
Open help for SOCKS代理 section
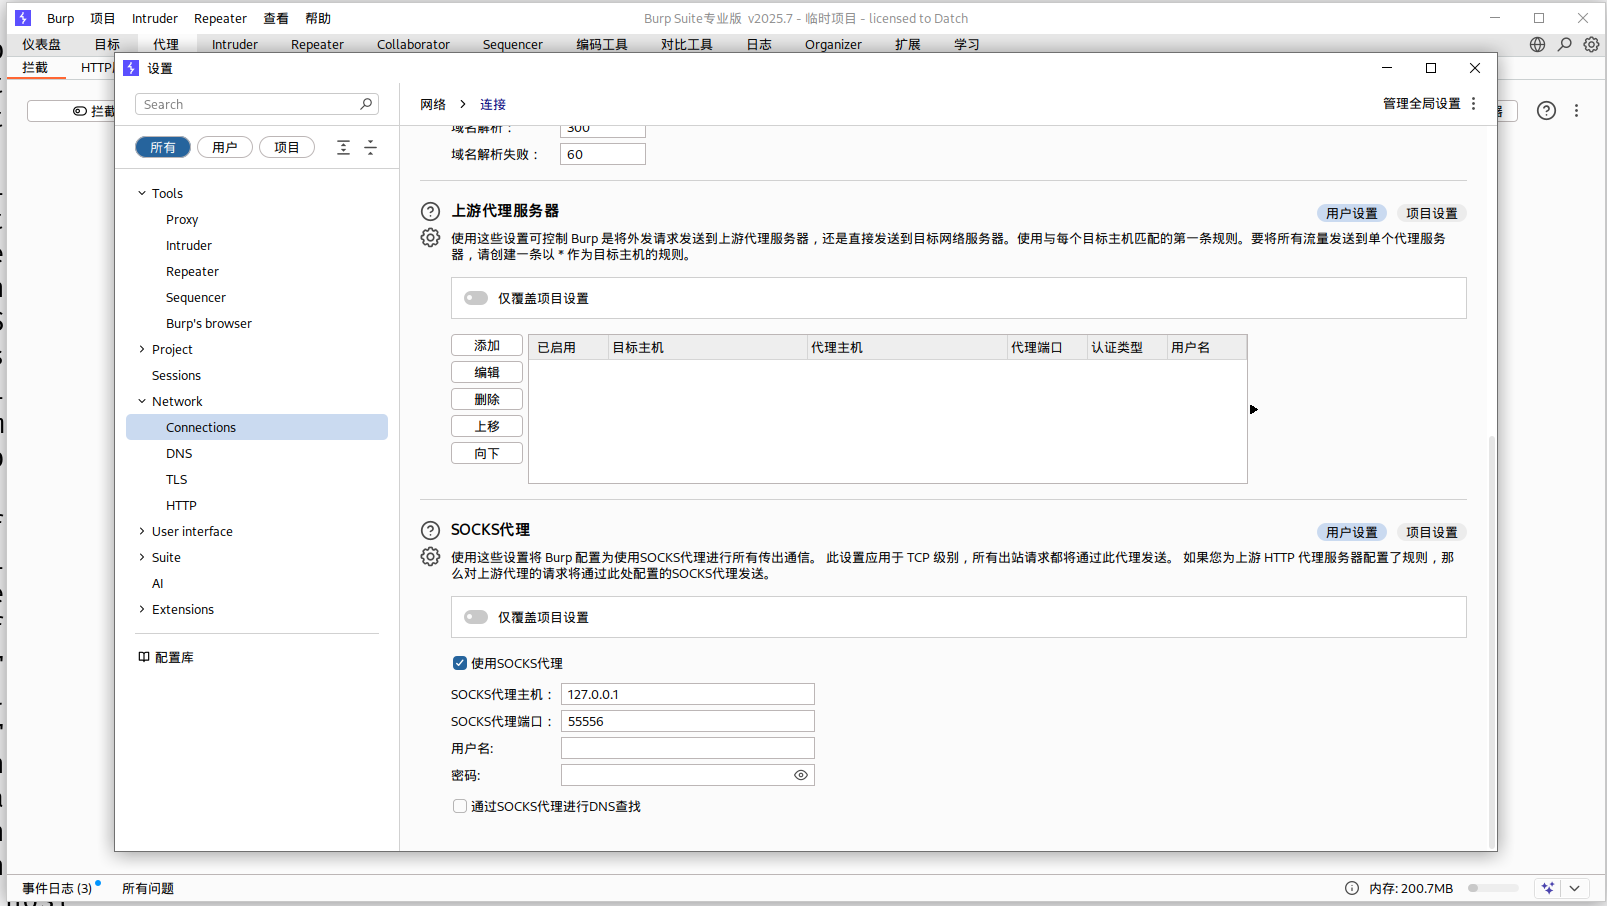(x=430, y=530)
